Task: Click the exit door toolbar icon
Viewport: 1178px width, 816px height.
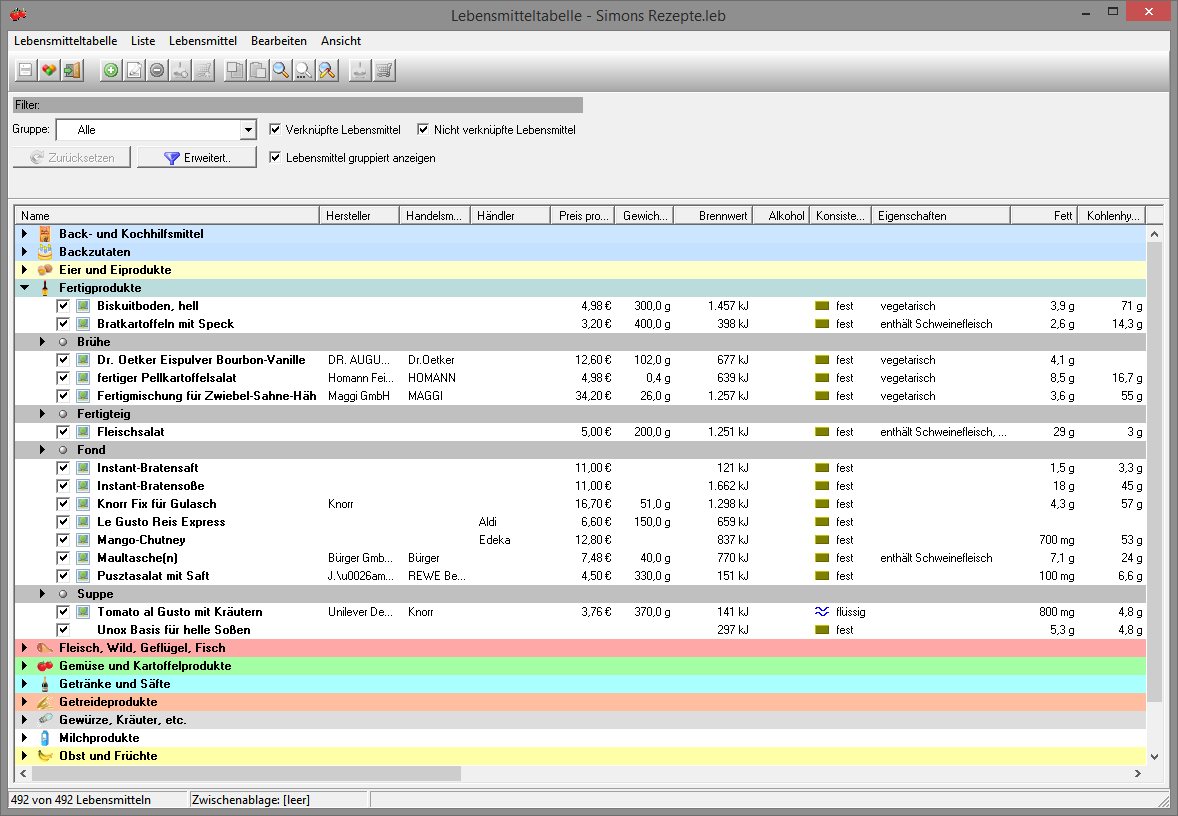Action: (71, 70)
